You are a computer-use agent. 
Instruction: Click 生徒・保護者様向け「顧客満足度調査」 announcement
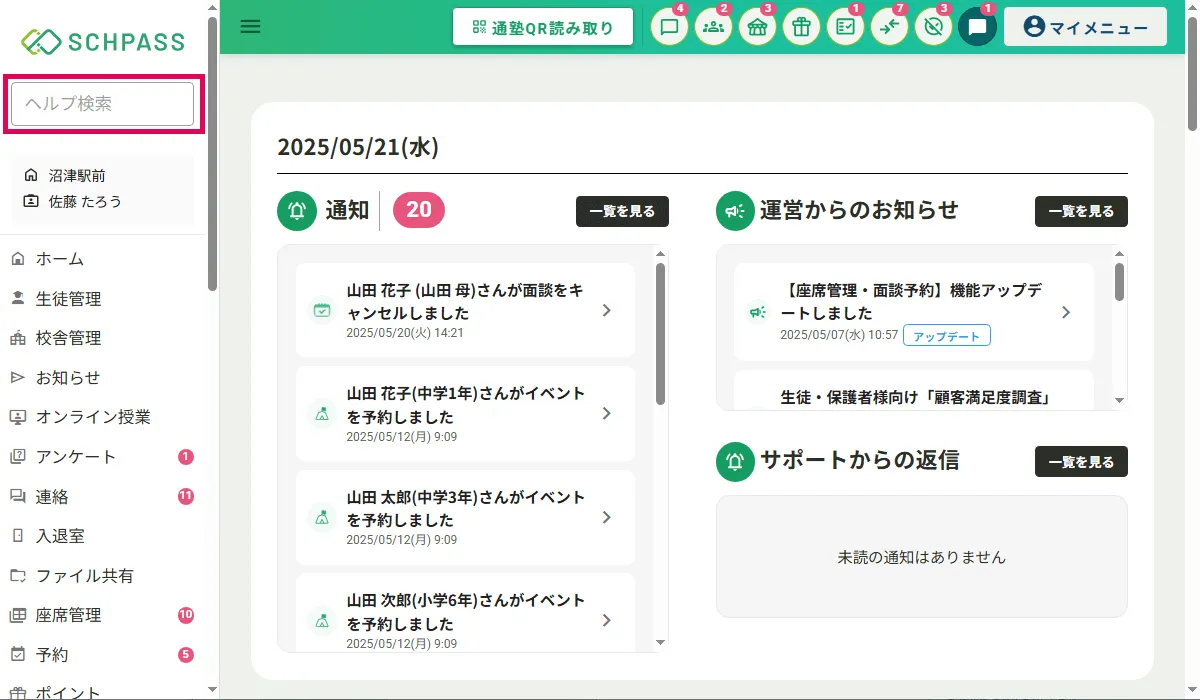(915, 398)
